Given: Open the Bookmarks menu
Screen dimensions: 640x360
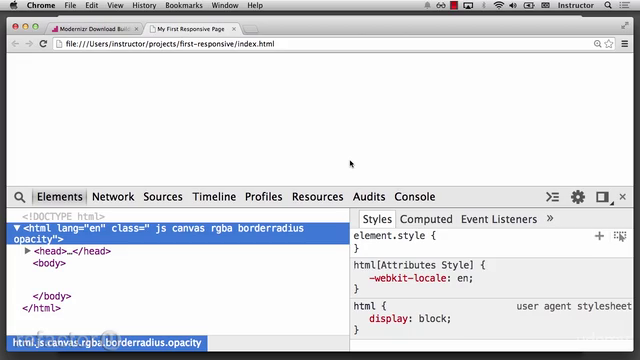Looking at the screenshot, I should (184, 5).
